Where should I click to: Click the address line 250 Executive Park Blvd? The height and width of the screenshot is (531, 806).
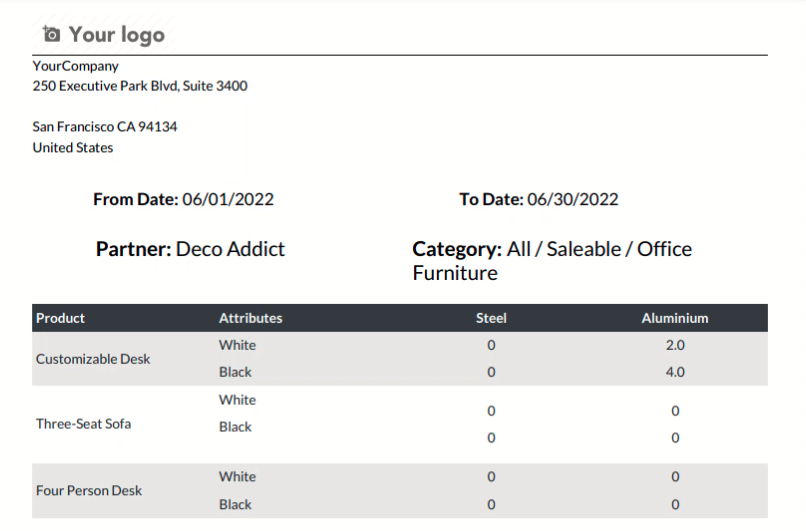[x=140, y=86]
